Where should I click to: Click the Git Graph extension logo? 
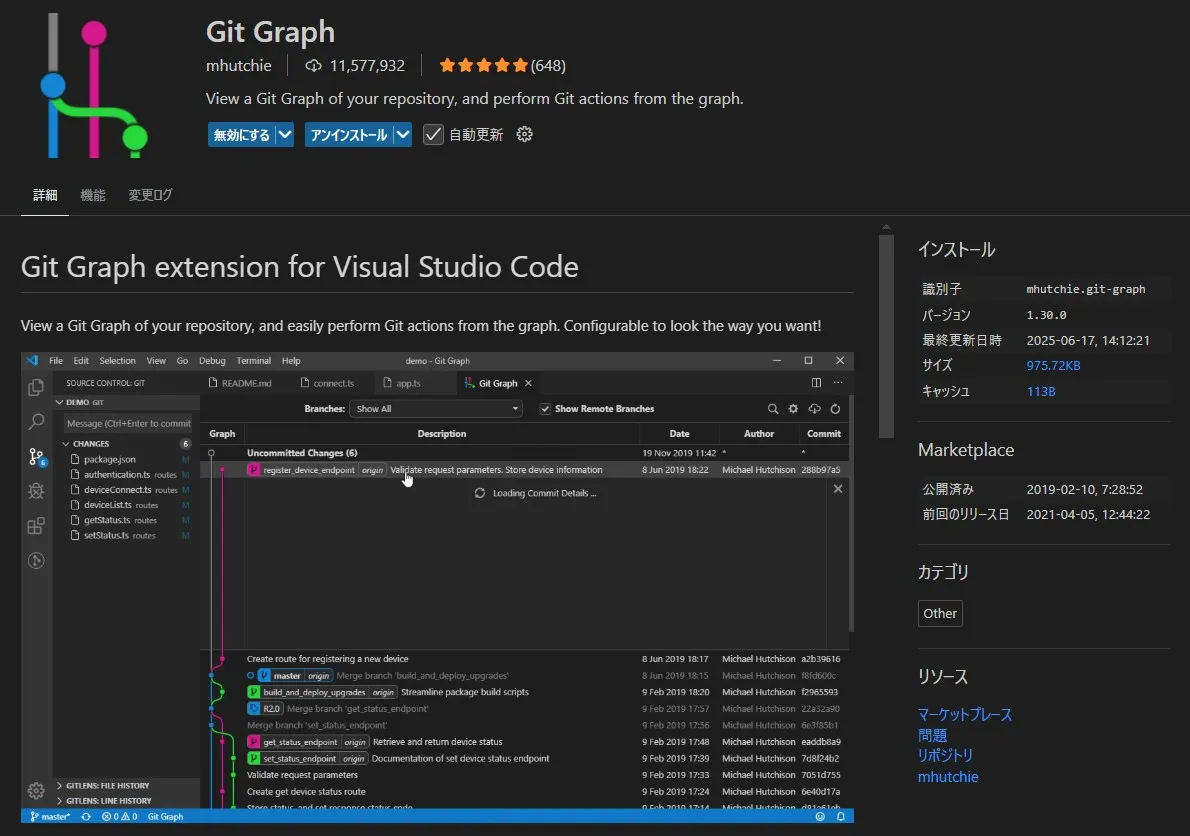coord(95,86)
